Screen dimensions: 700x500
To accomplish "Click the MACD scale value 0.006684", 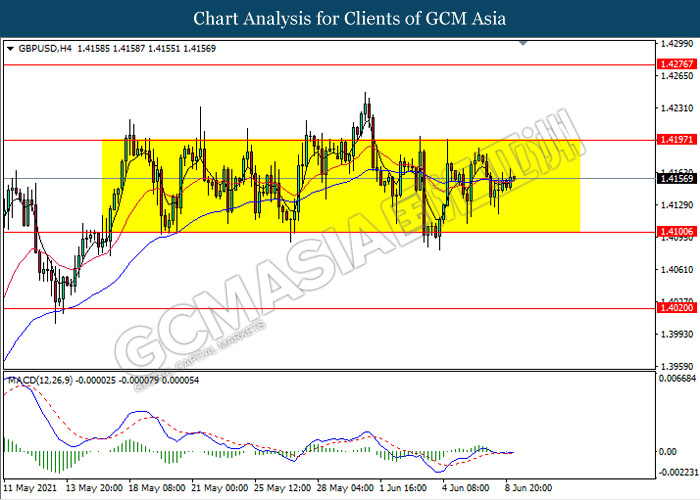I will [x=677, y=378].
